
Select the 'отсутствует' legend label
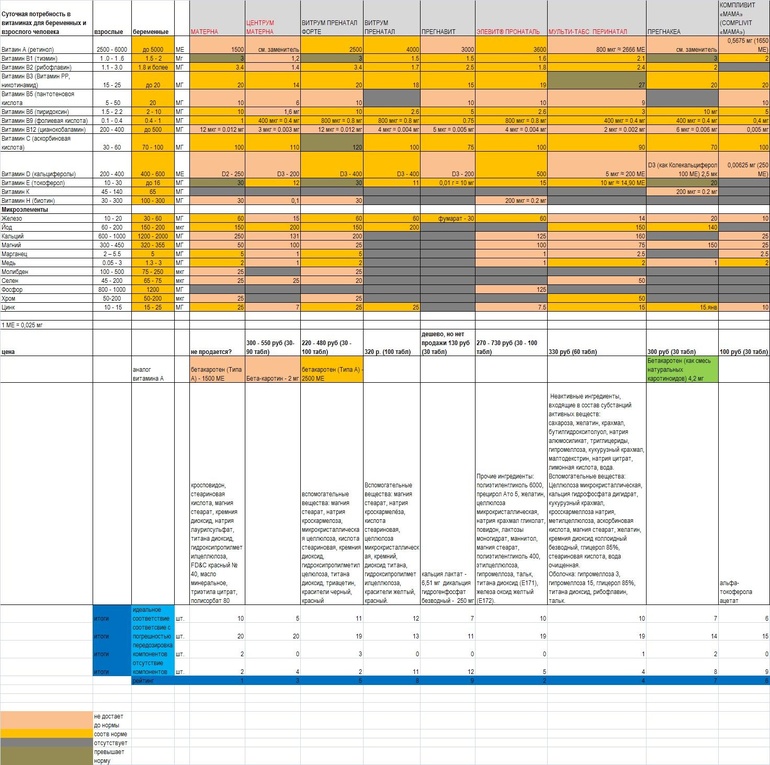[x=110, y=742]
